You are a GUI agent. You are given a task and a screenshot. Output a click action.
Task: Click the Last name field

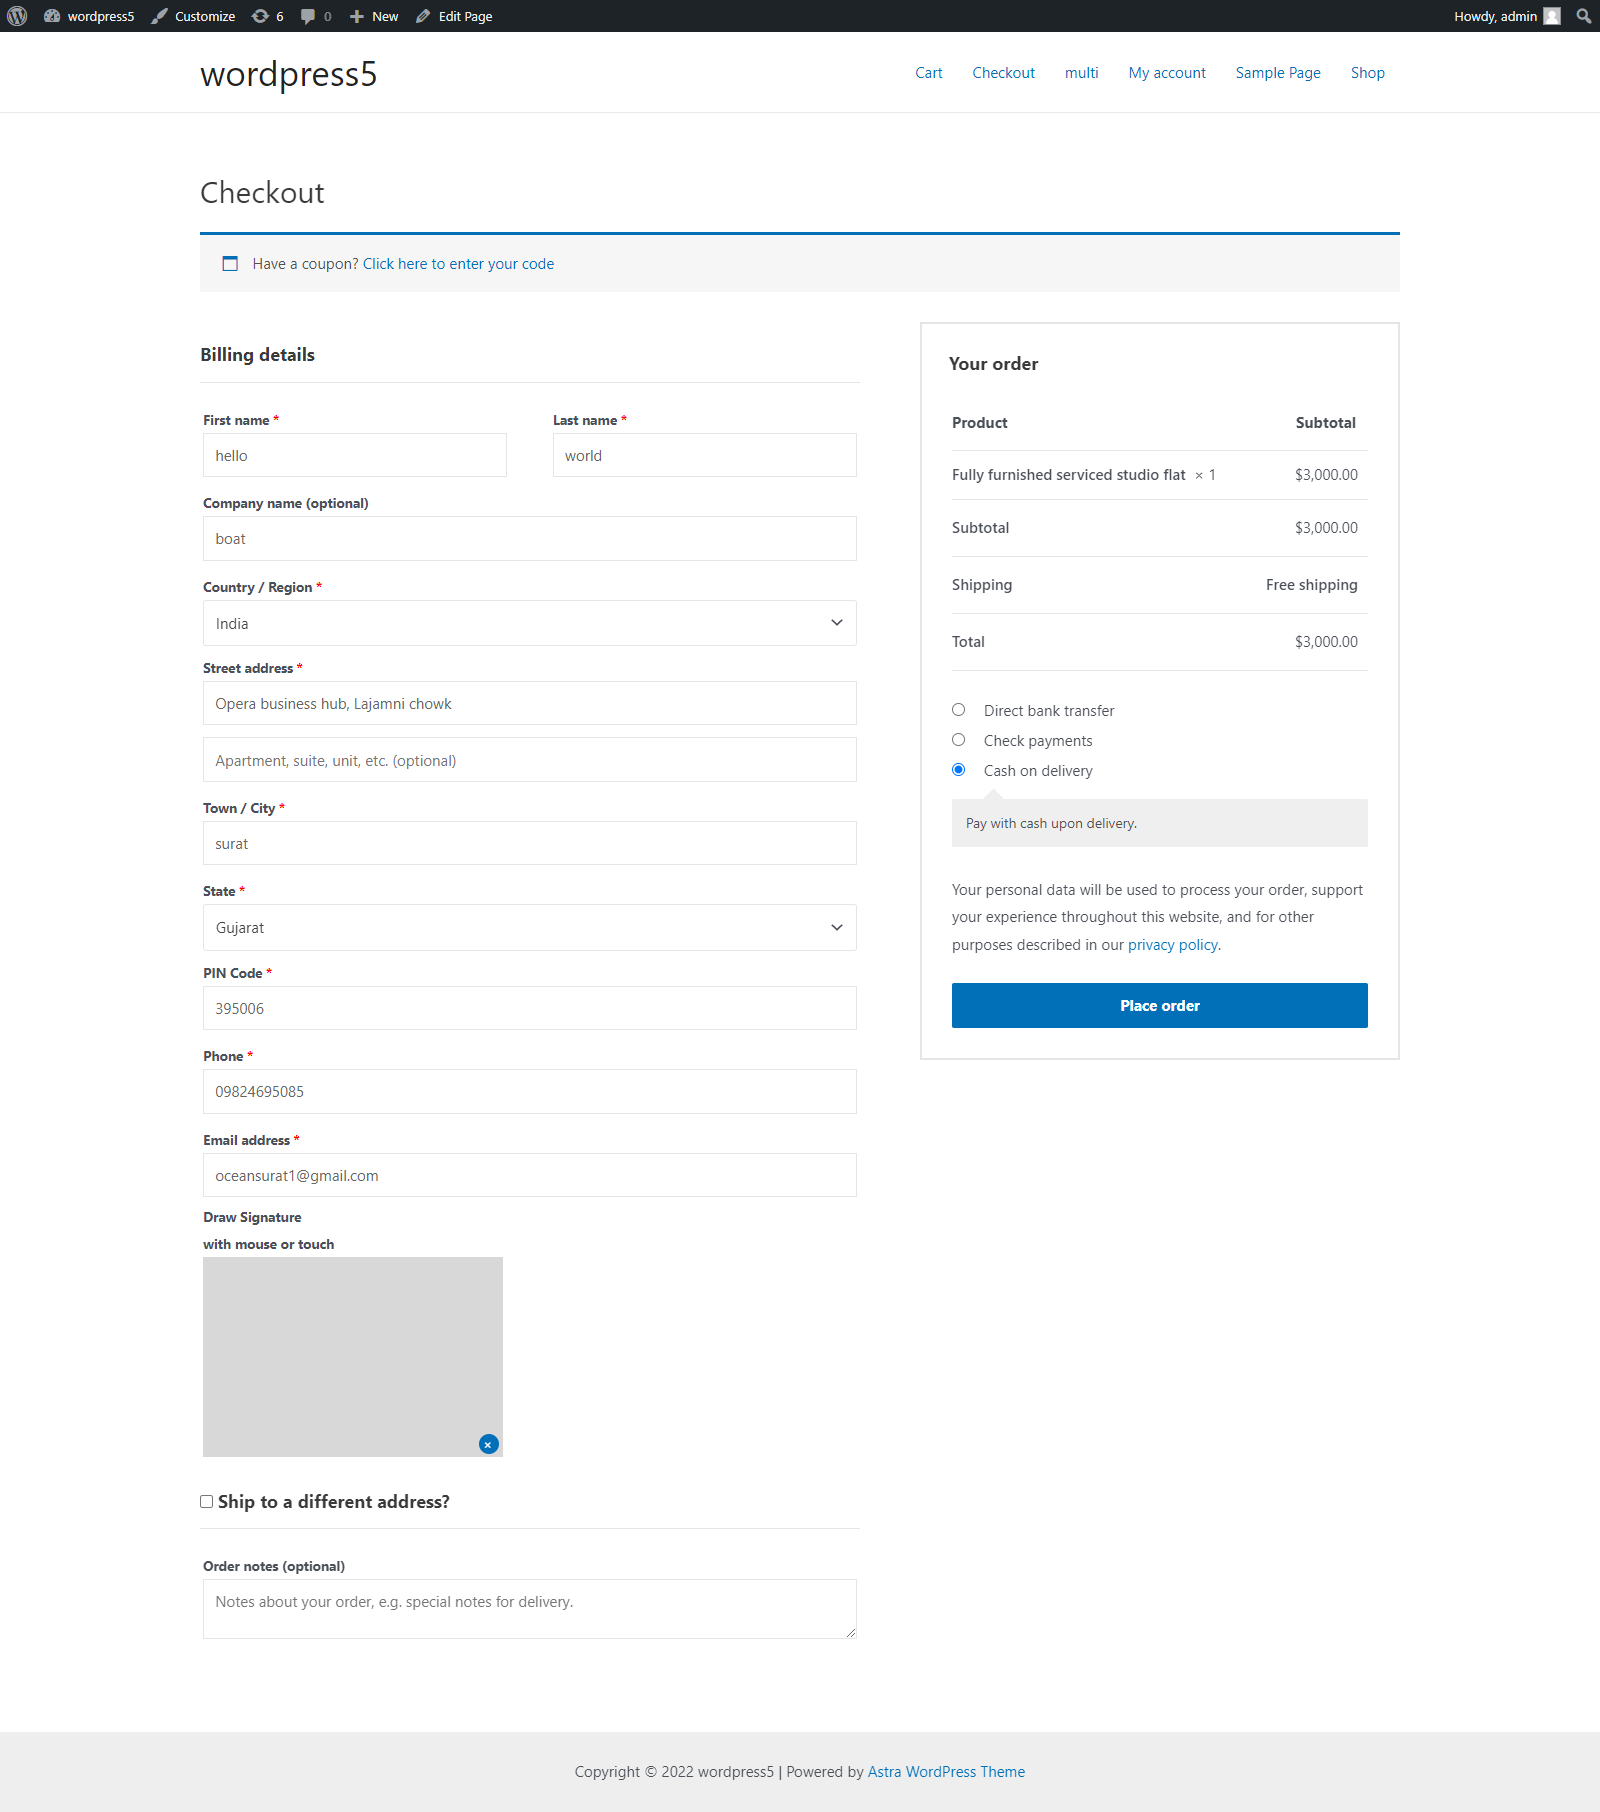point(705,455)
